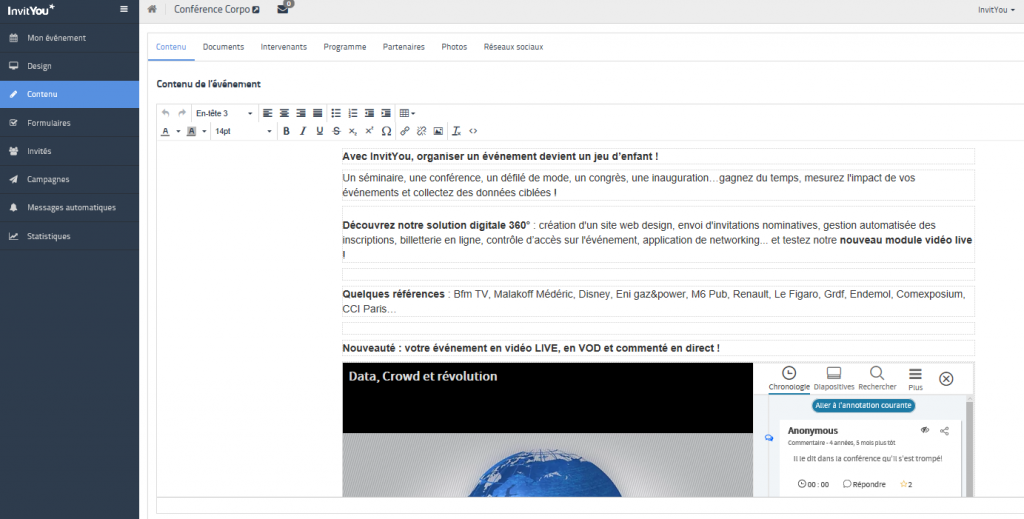The width and height of the screenshot is (1024, 519).
Task: Apply the background highlight color button
Action: click(x=191, y=131)
